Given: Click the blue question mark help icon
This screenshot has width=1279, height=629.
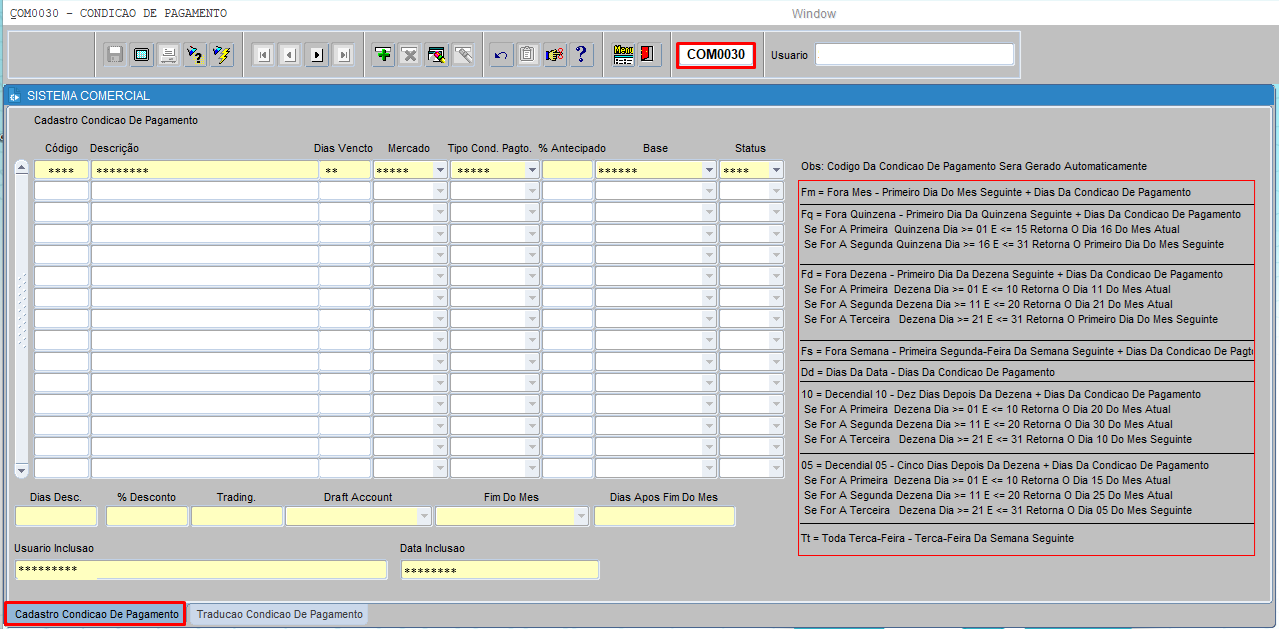Looking at the screenshot, I should 581,55.
